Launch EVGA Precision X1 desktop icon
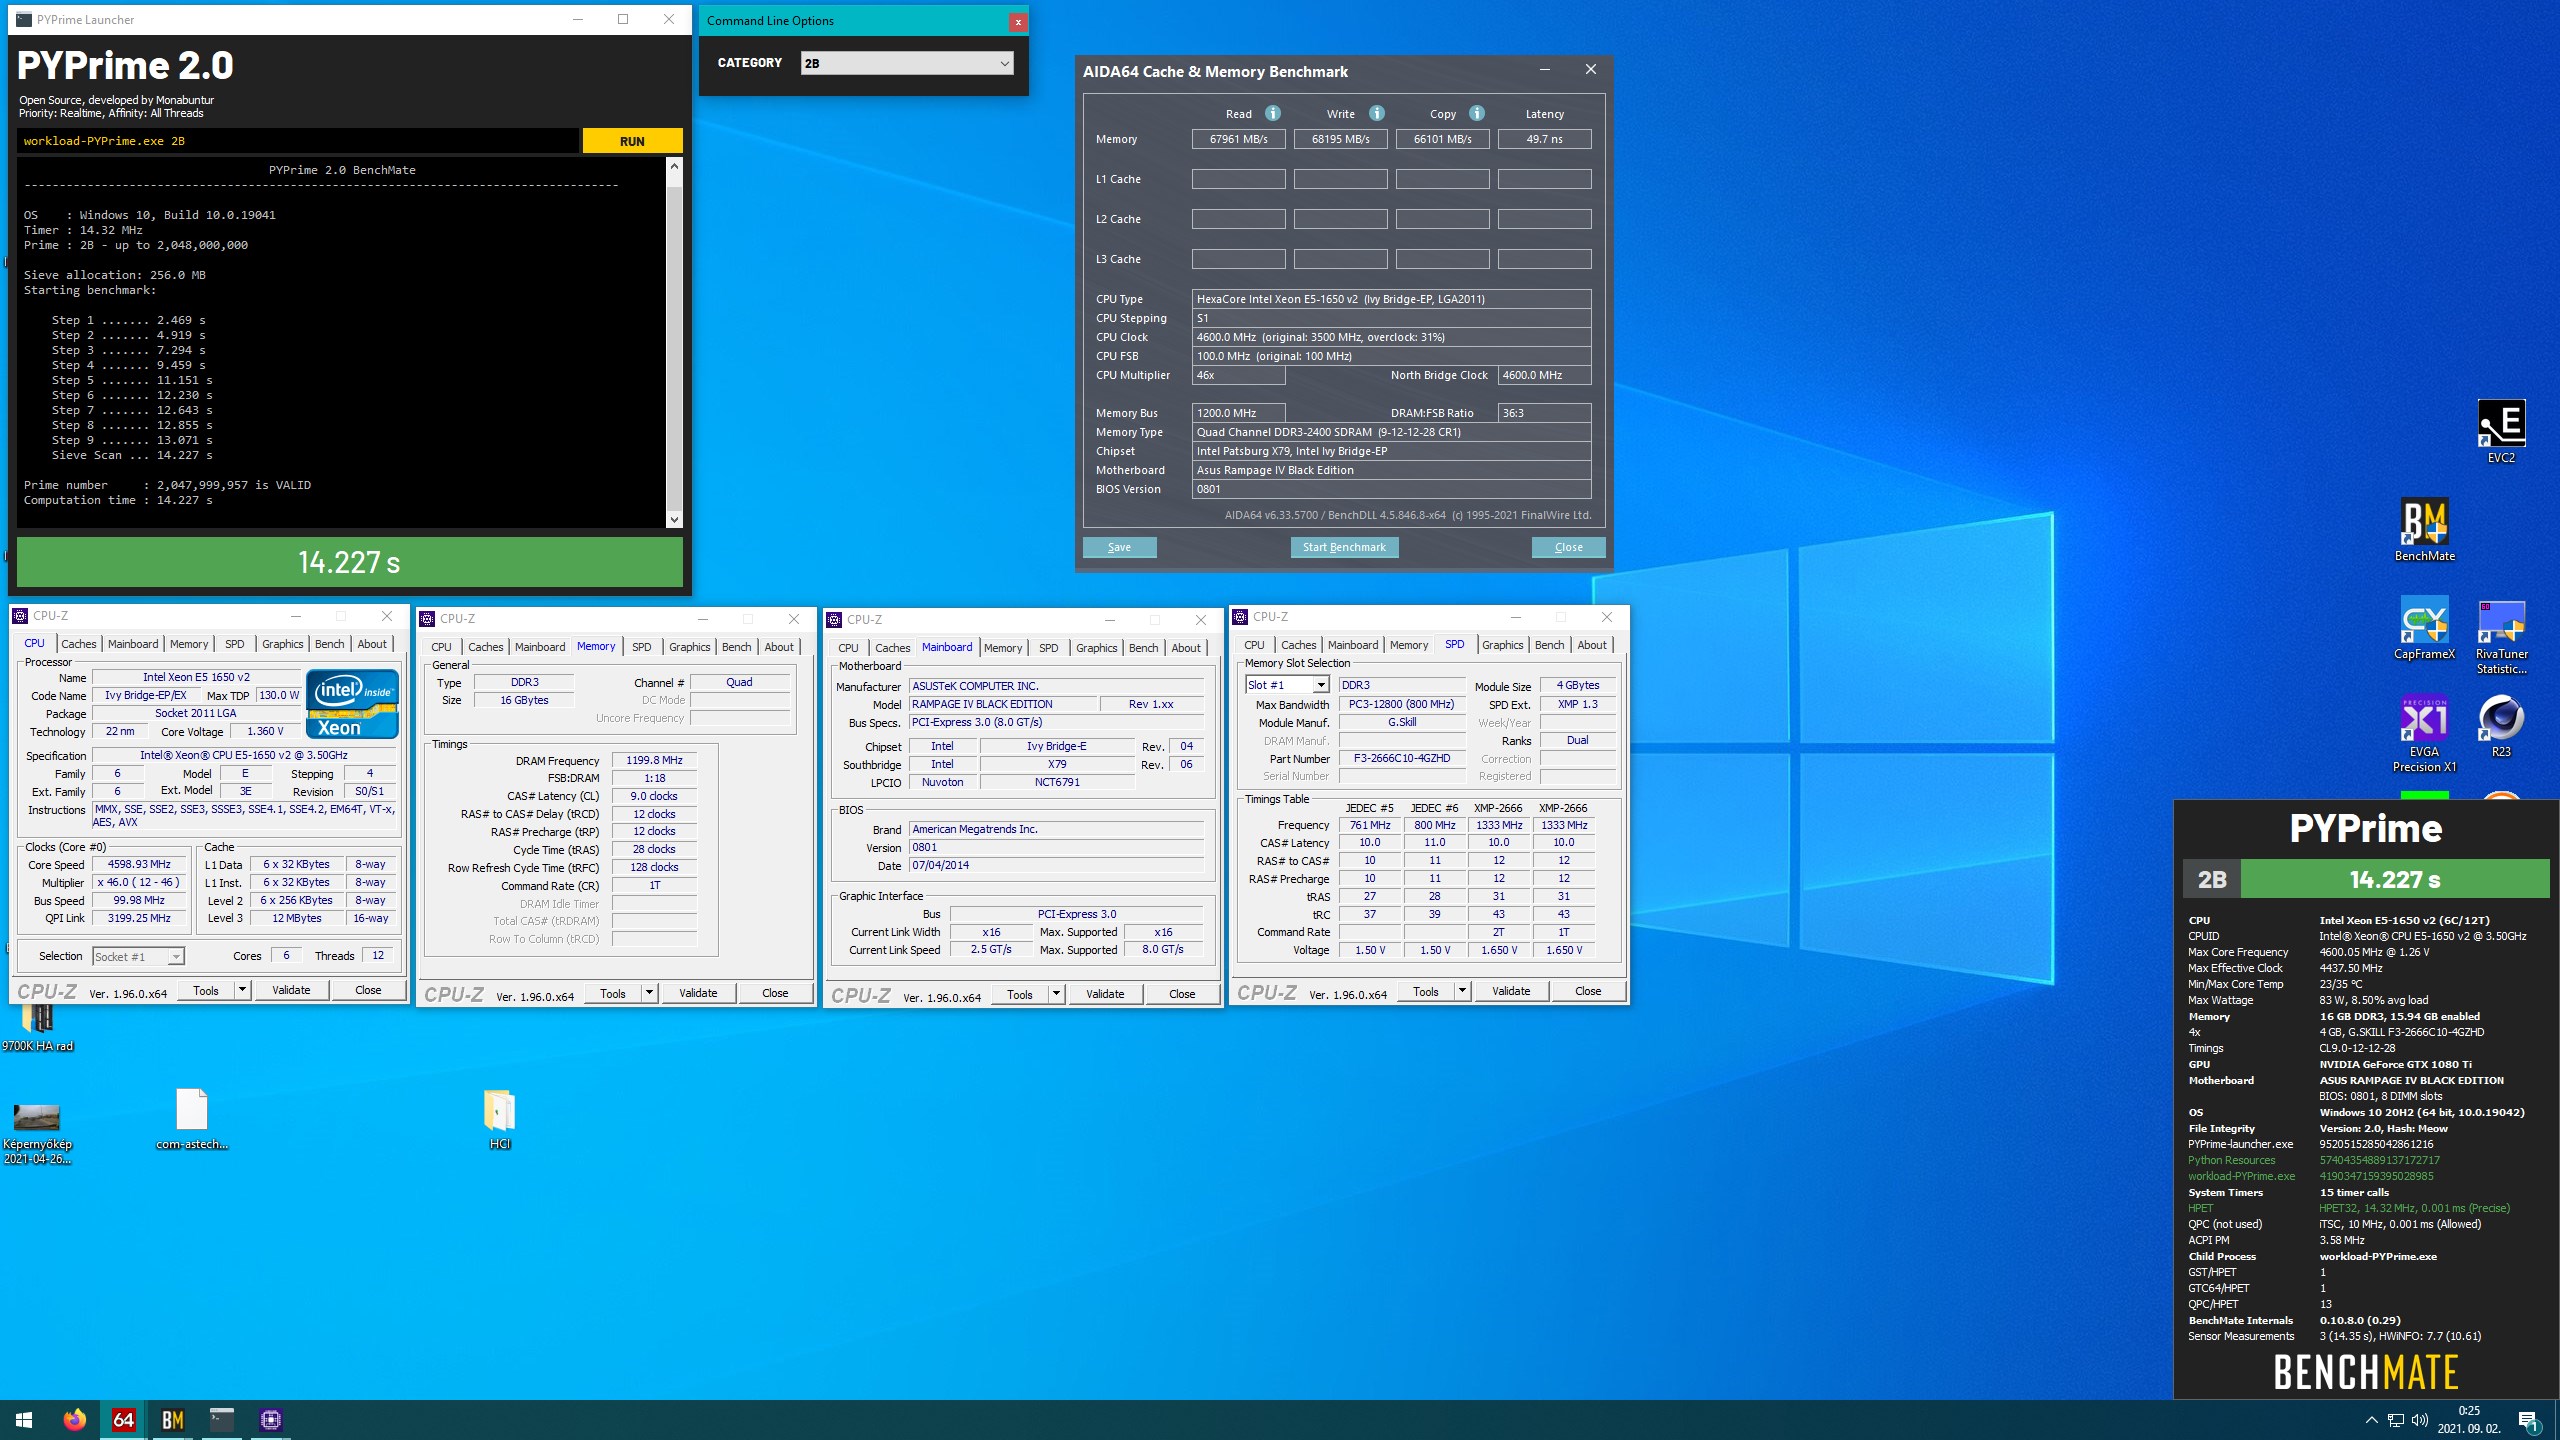The width and height of the screenshot is (2560, 1440). click(x=2424, y=733)
